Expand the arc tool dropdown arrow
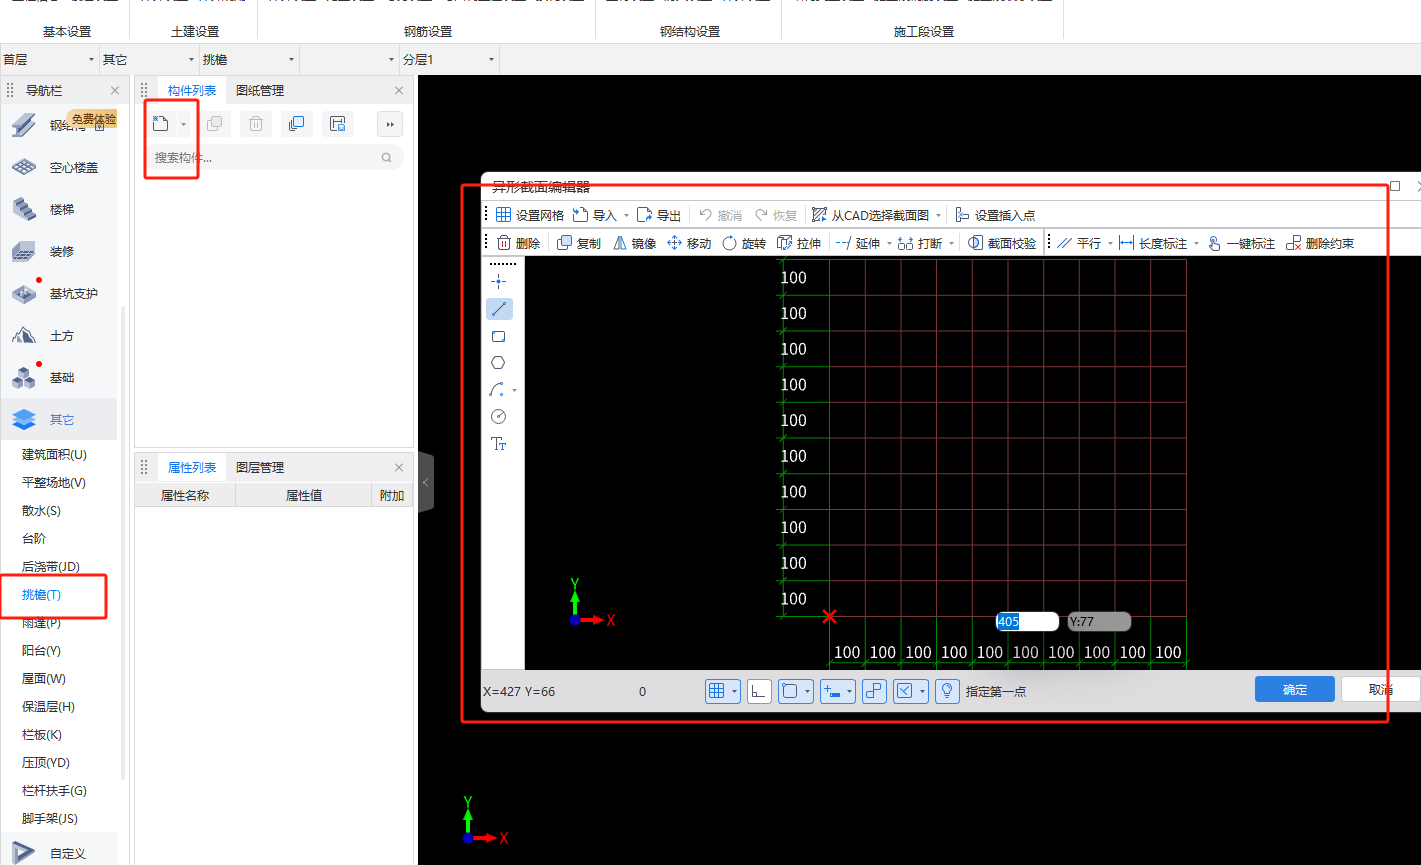Viewport: 1421px width, 865px height. point(514,390)
